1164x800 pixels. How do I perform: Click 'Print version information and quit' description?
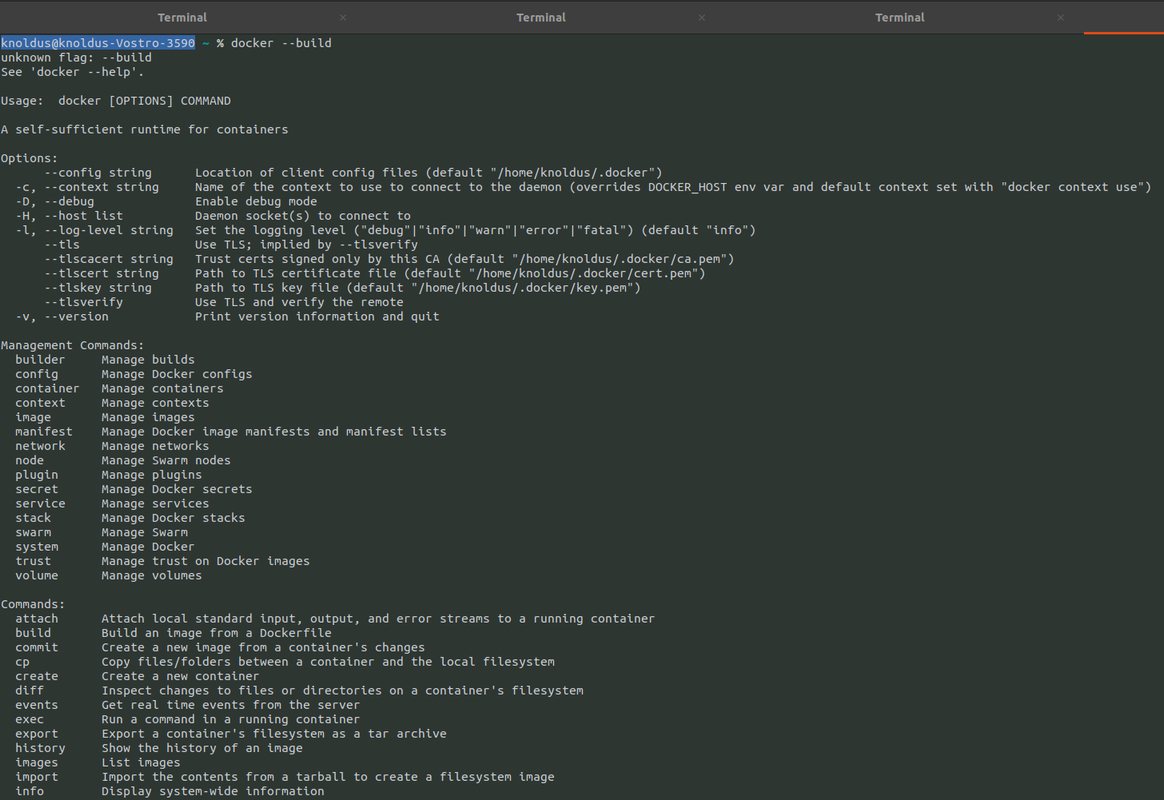[317, 316]
